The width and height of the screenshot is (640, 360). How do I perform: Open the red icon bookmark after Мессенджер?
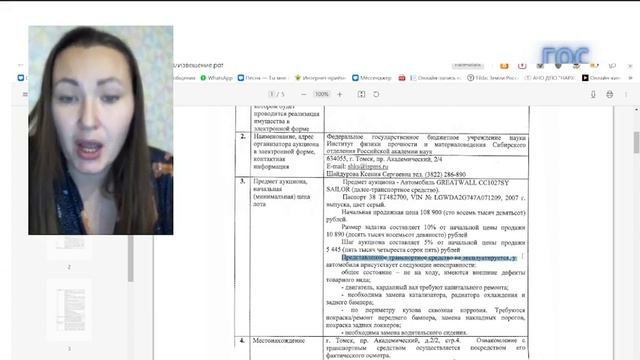click(x=402, y=78)
